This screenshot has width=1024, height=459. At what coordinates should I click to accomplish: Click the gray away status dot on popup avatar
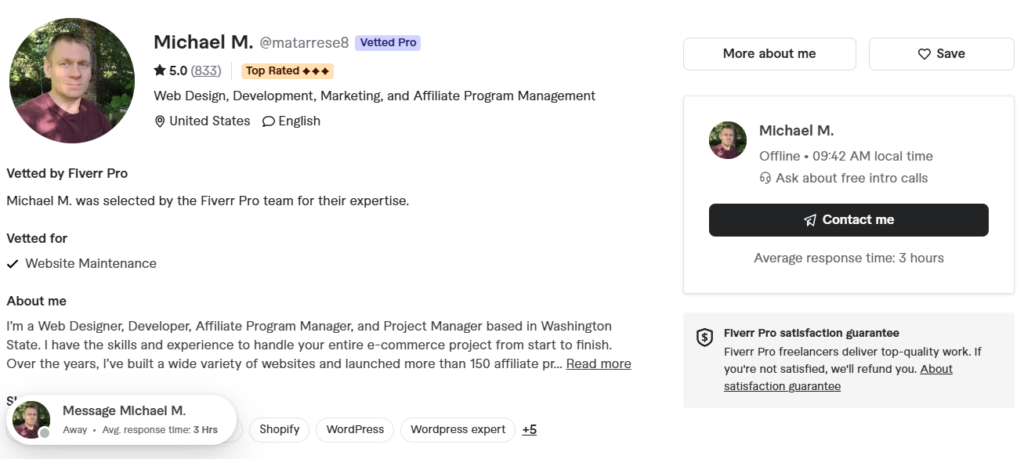[44, 433]
